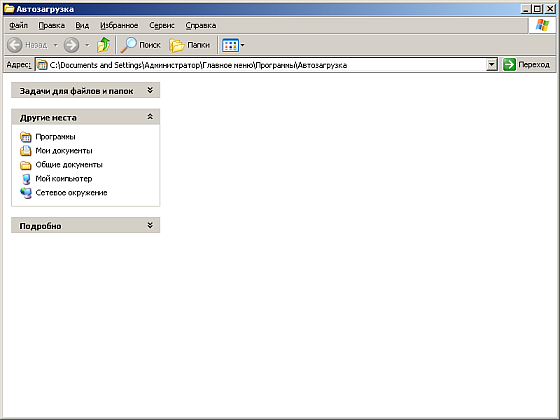Maximize the Автозагрузка window
The image size is (560, 420).
[x=537, y=9]
